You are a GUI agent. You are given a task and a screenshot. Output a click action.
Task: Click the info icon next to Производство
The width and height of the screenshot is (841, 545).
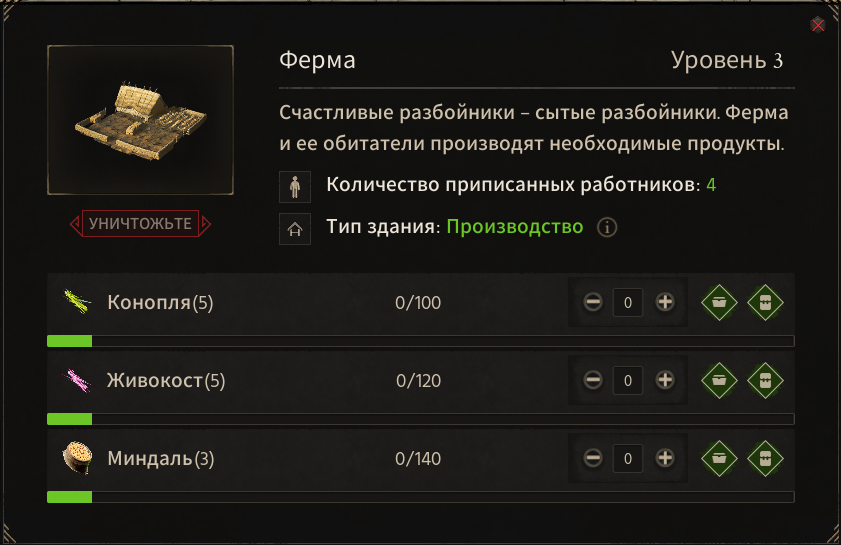pos(607,227)
